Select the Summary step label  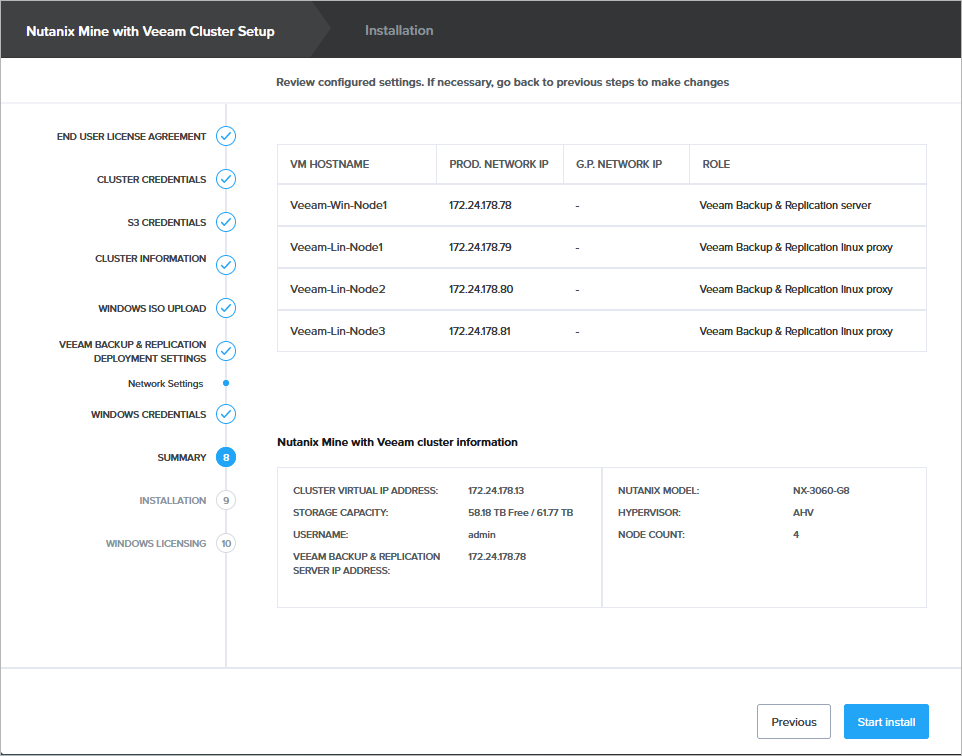click(182, 457)
